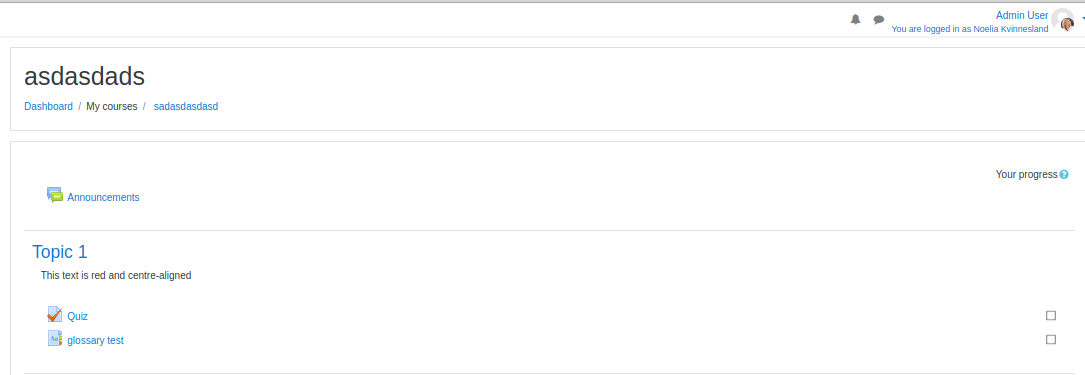Tick the glossary test completion checkbox
1085x375 pixels.
click(1051, 340)
